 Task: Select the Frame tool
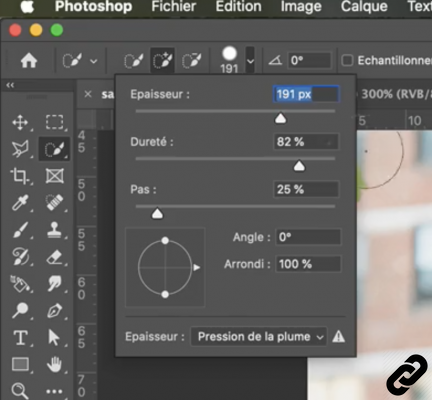click(x=55, y=176)
